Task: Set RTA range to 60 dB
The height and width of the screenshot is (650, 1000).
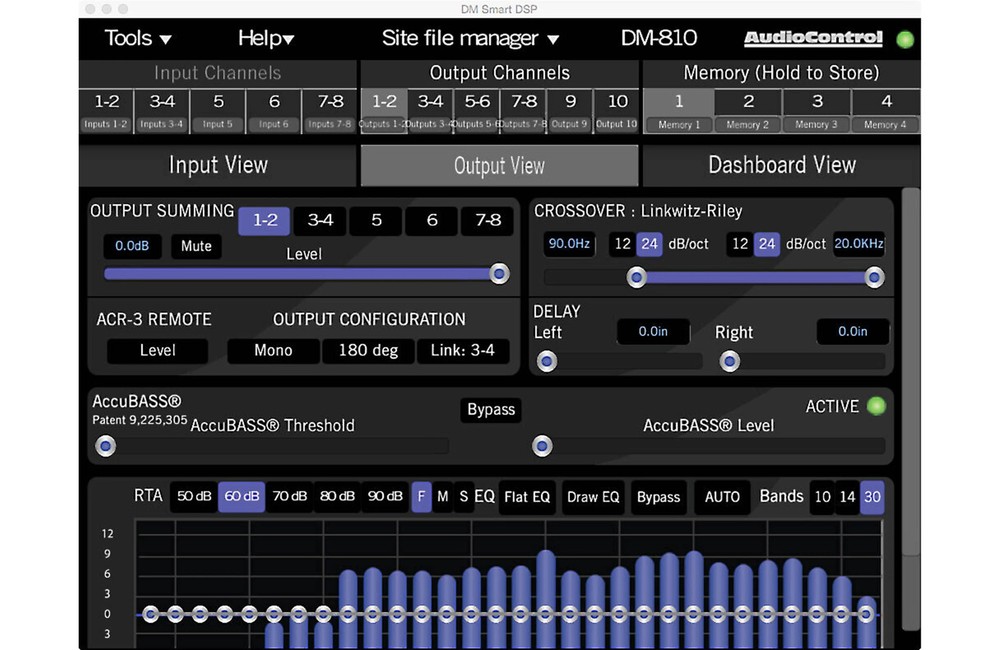Action: click(x=242, y=497)
